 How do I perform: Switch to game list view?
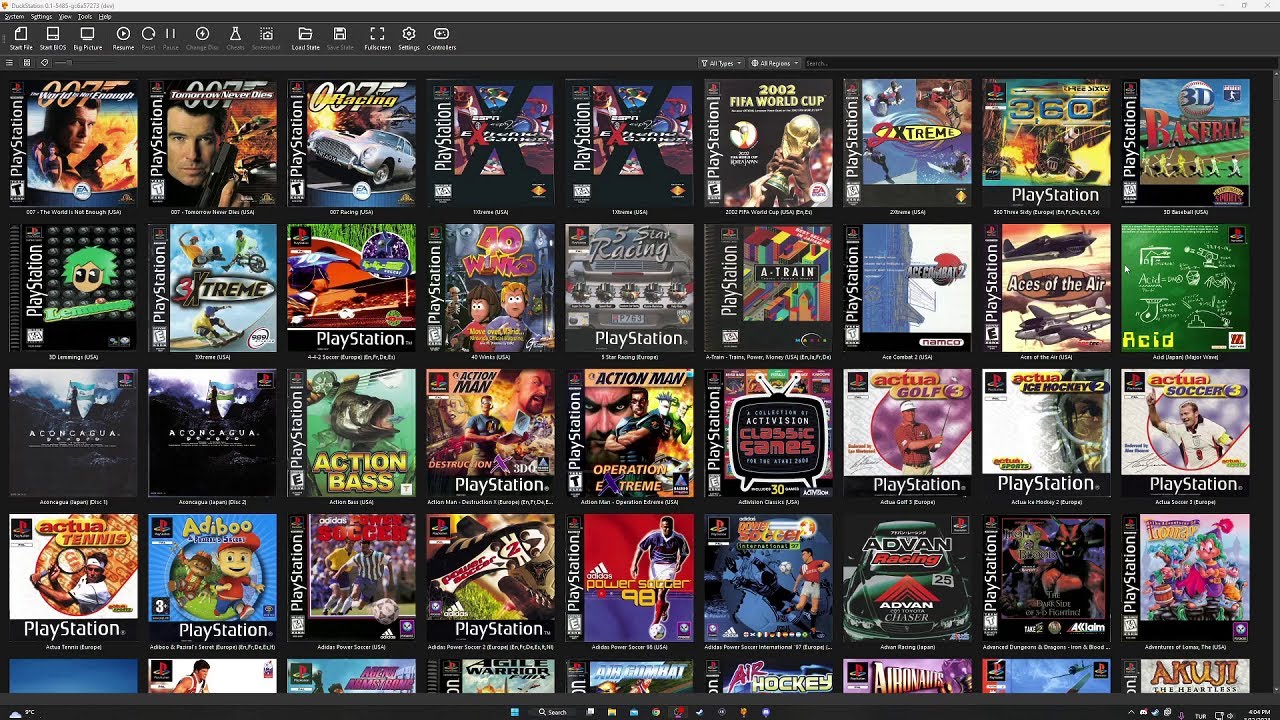[9, 63]
